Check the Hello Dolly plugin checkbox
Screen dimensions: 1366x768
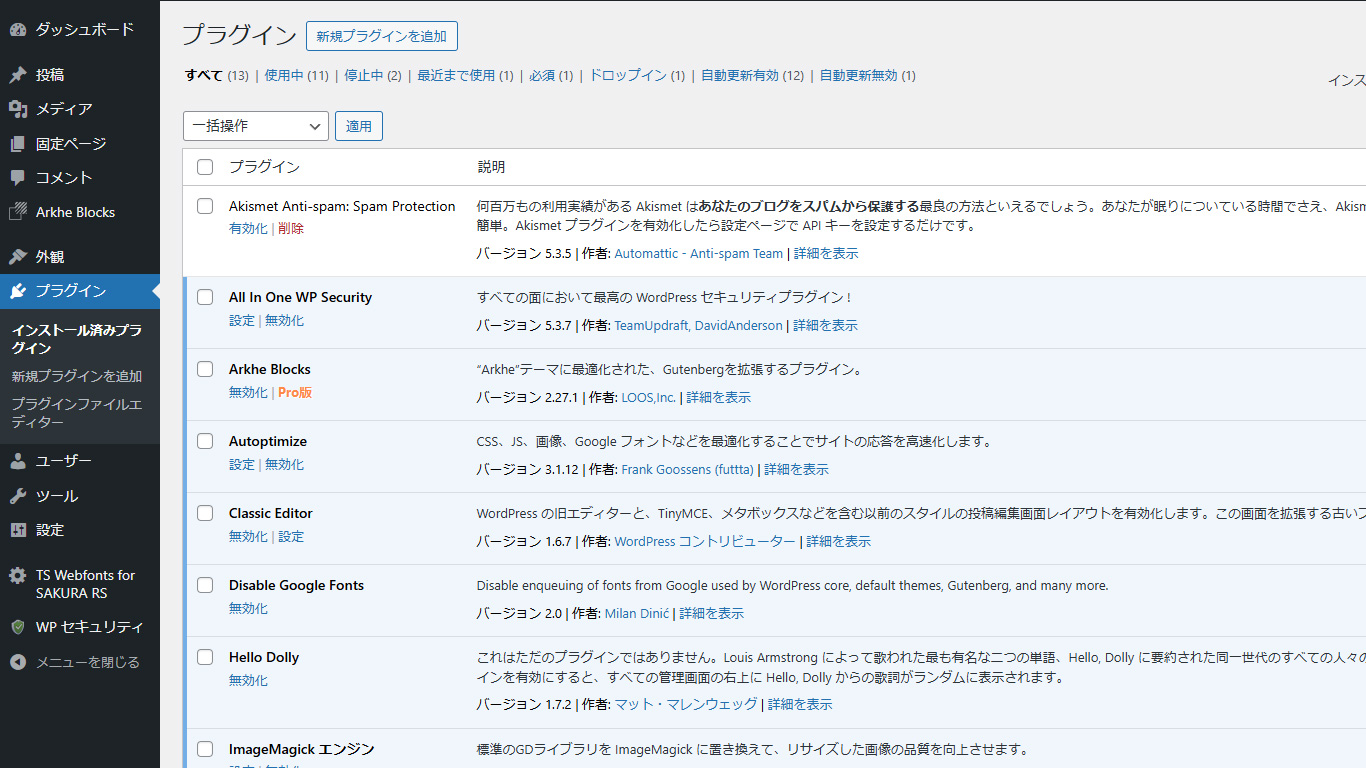[205, 657]
